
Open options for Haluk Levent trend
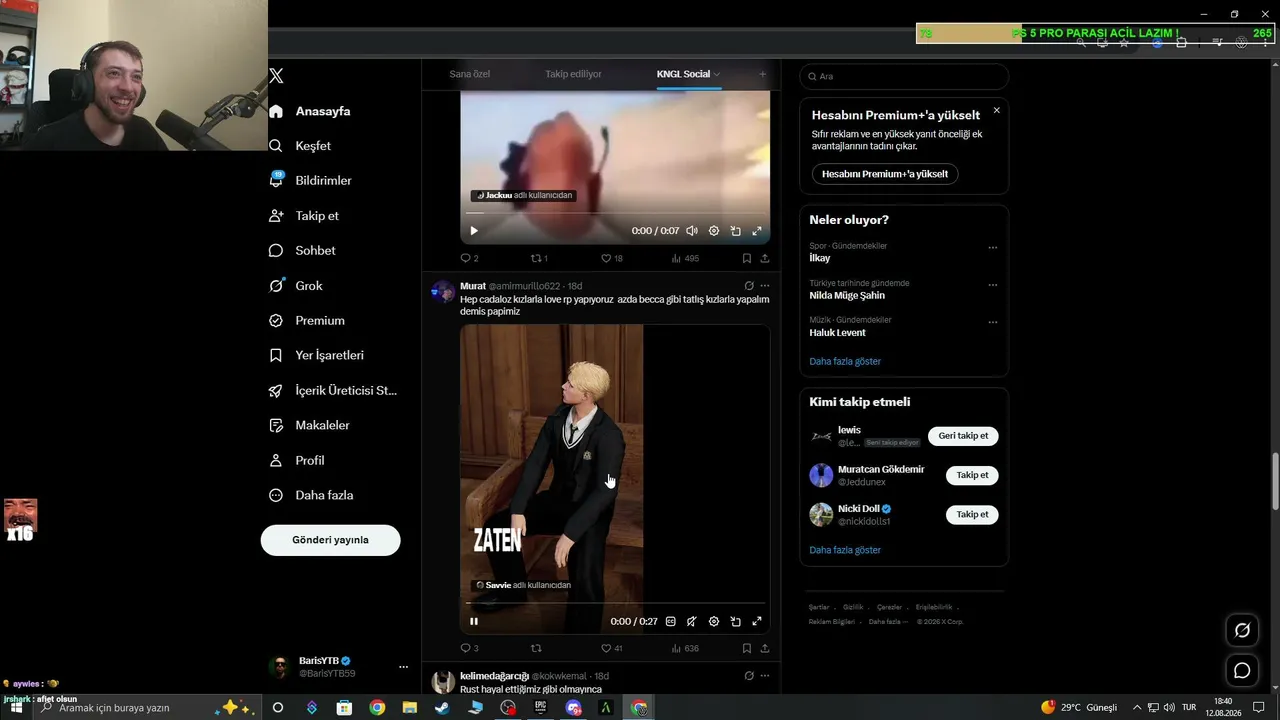993,322
